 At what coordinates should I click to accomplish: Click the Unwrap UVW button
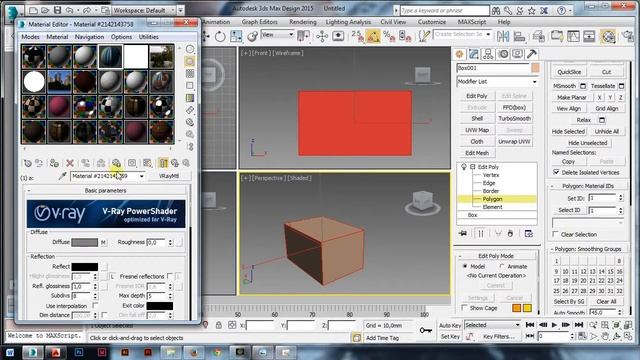tap(514, 142)
